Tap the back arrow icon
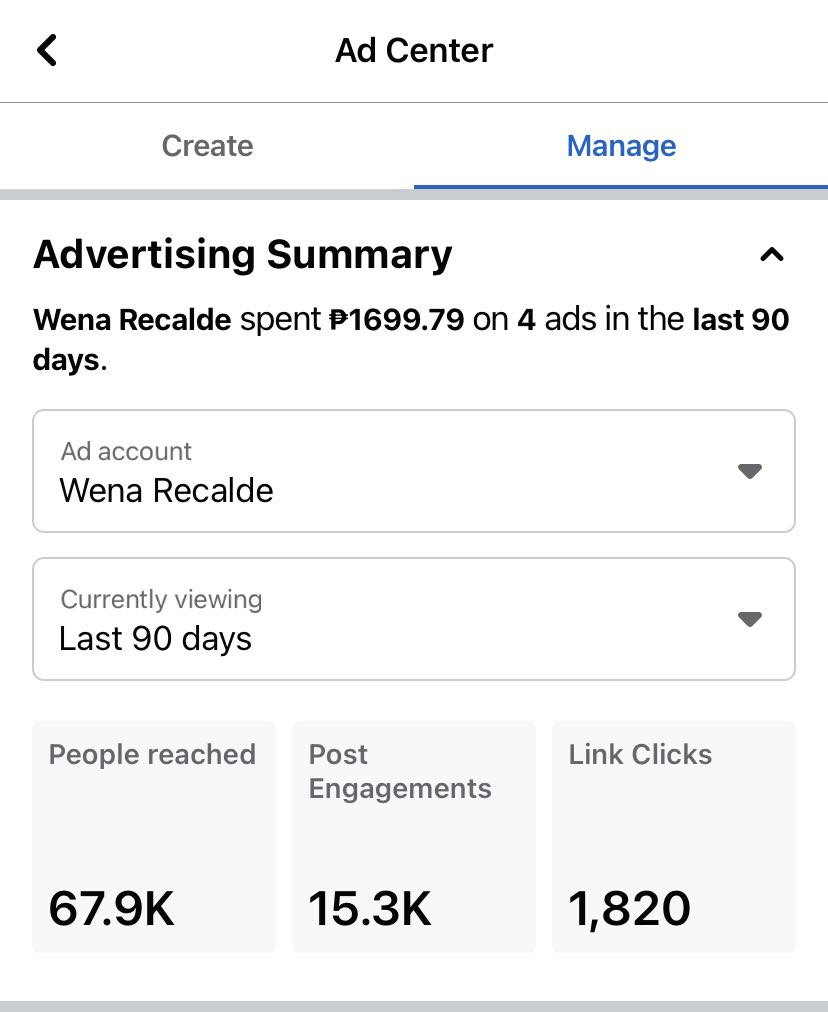The width and height of the screenshot is (828, 1012). (47, 50)
